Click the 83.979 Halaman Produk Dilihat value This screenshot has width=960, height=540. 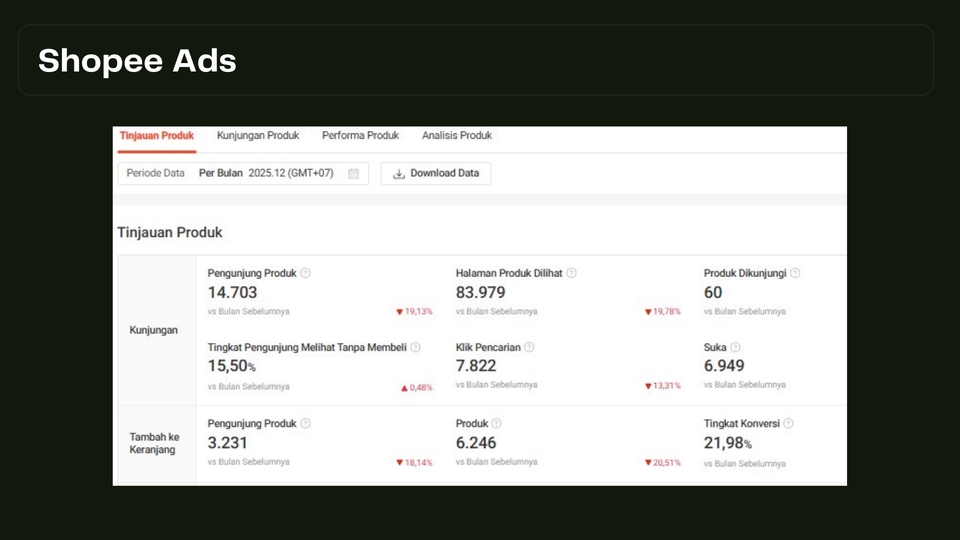[x=480, y=292]
